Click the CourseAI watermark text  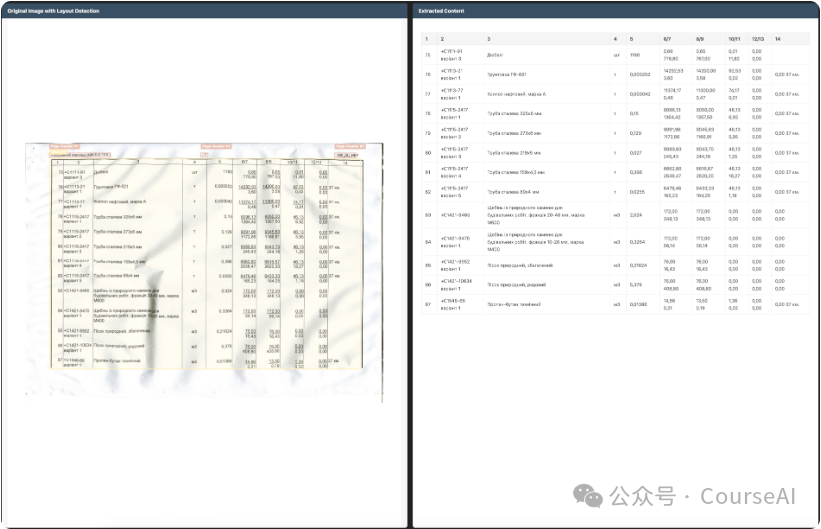click(x=748, y=496)
